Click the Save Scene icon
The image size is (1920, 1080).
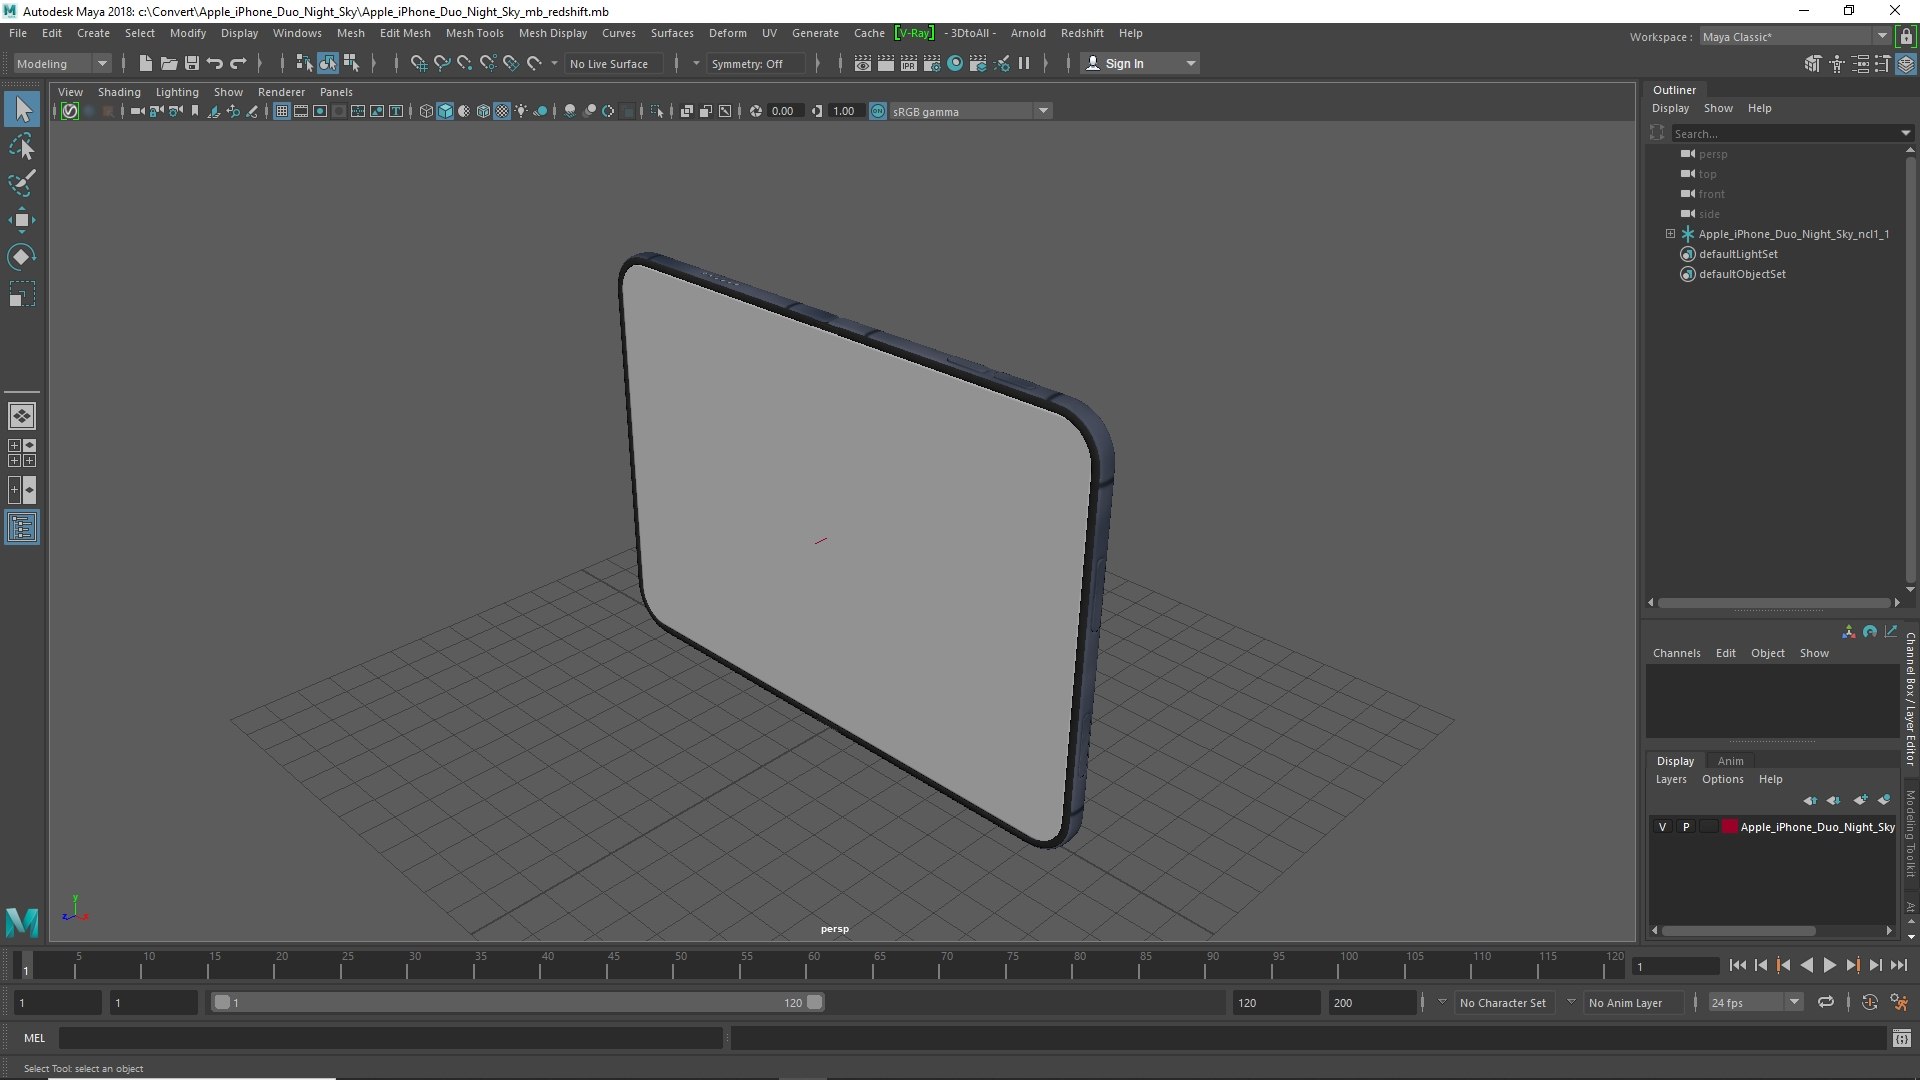click(192, 63)
